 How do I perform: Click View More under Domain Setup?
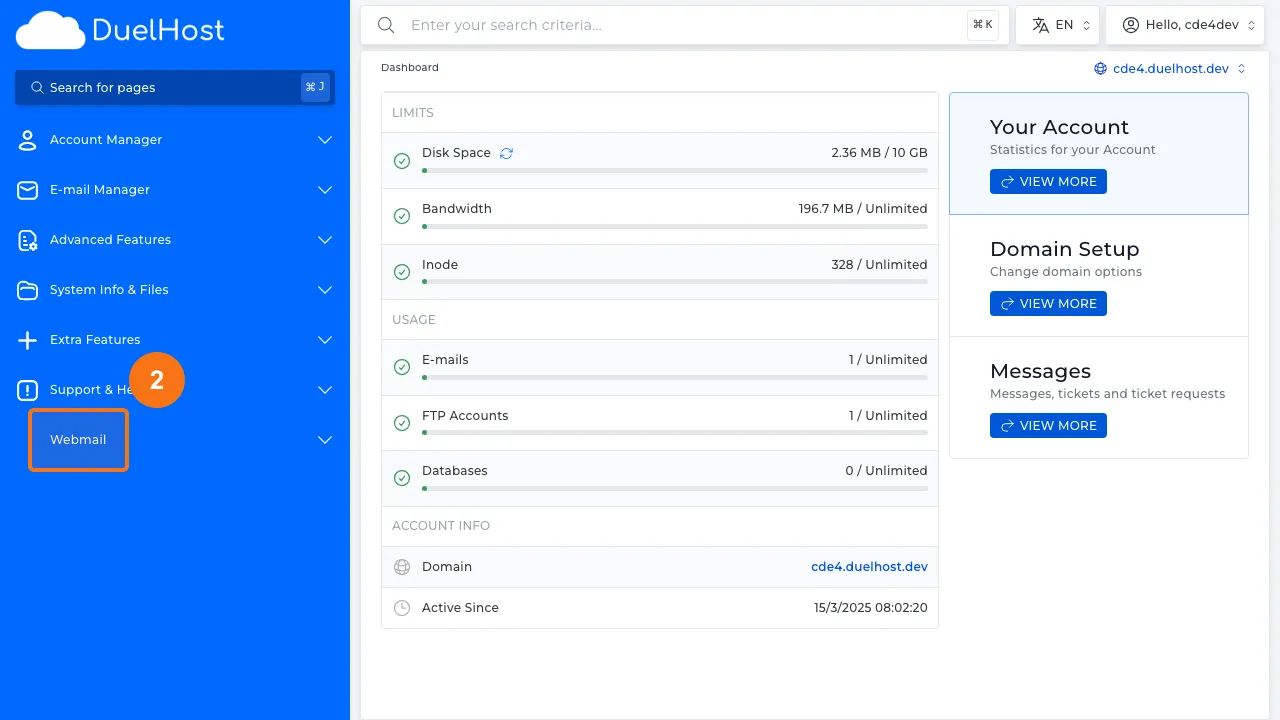[x=1048, y=304]
